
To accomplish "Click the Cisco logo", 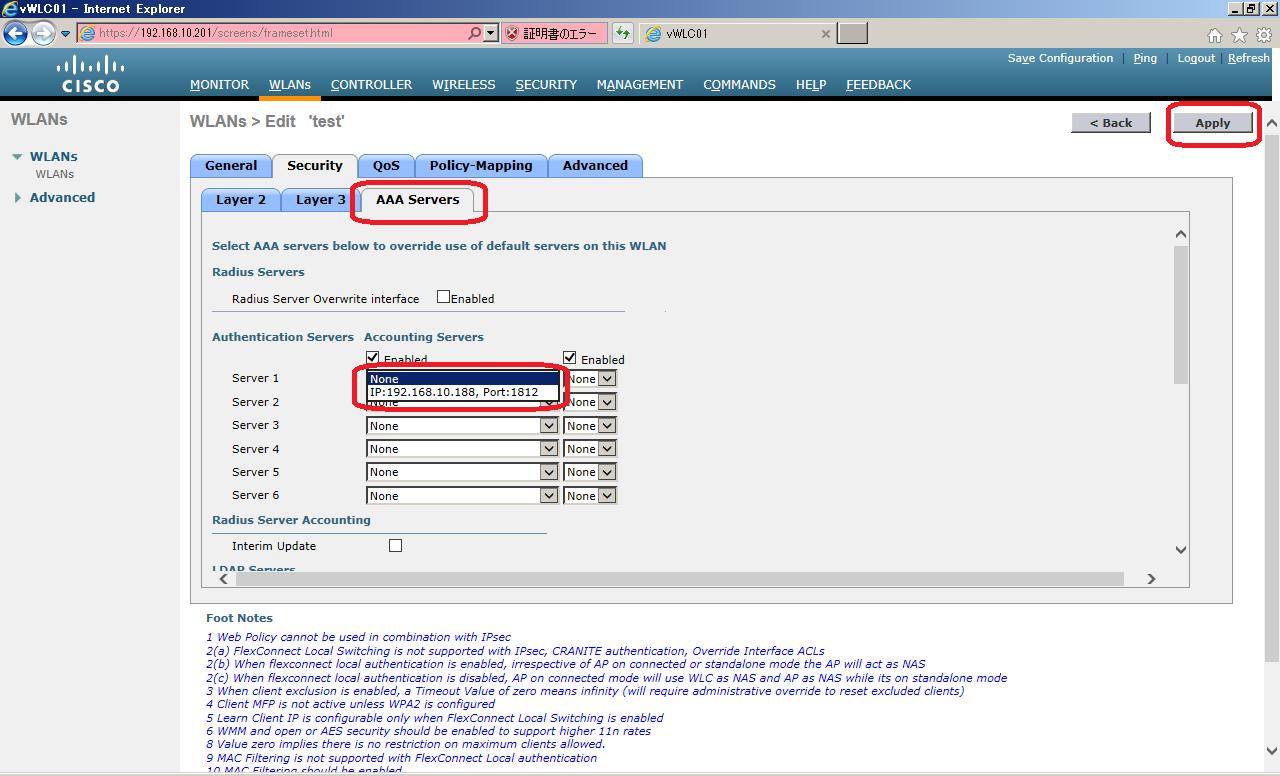I will pyautogui.click(x=90, y=74).
